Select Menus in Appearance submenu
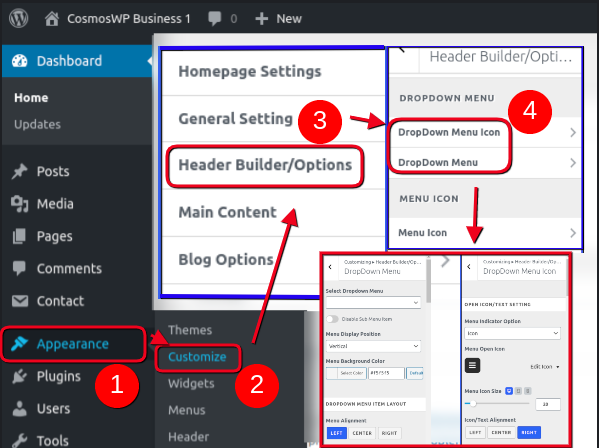This screenshot has width=599, height=448. click(187, 410)
